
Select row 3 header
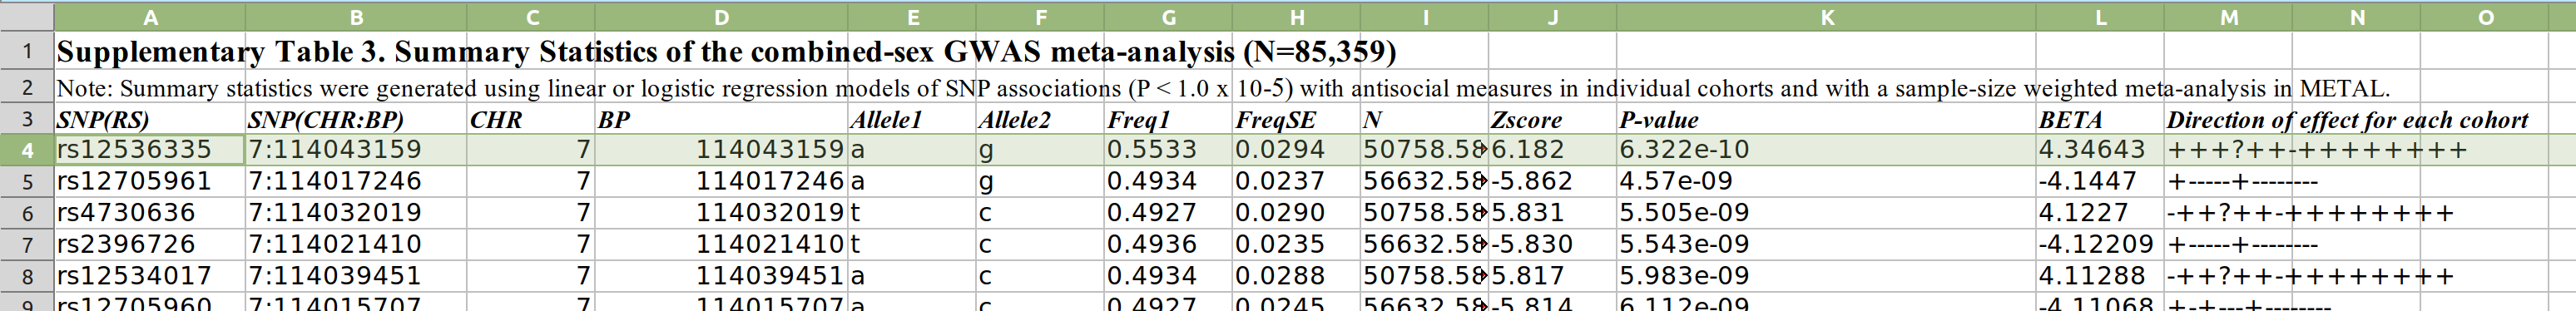coord(27,119)
